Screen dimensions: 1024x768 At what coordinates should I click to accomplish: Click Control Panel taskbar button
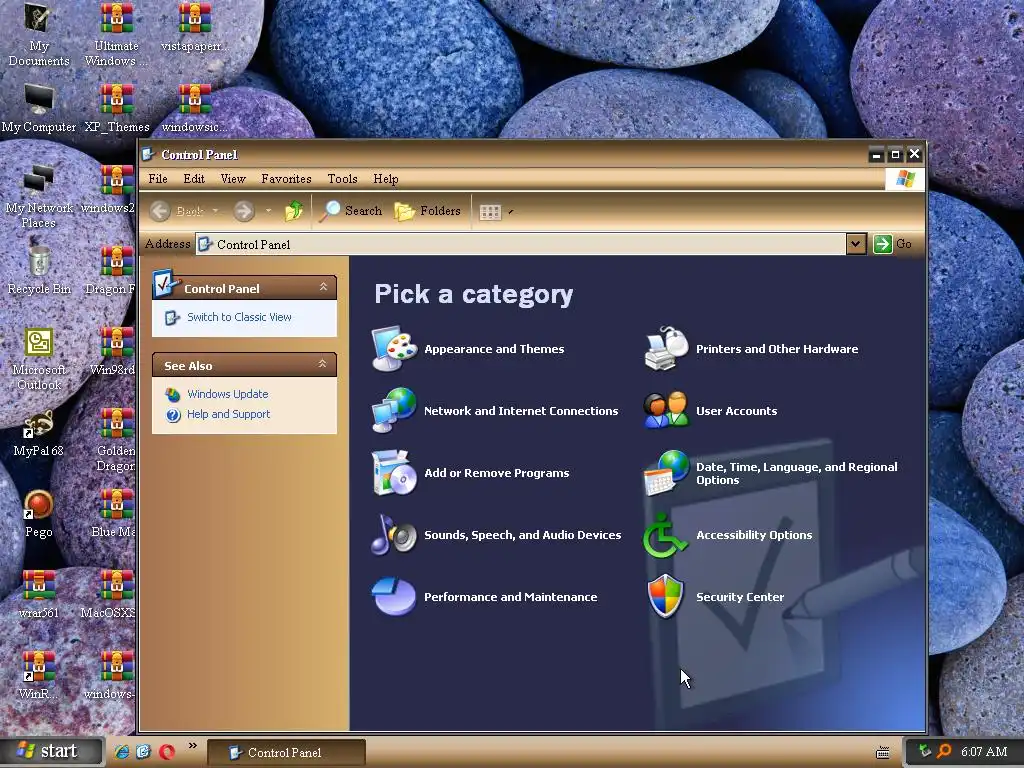point(286,752)
